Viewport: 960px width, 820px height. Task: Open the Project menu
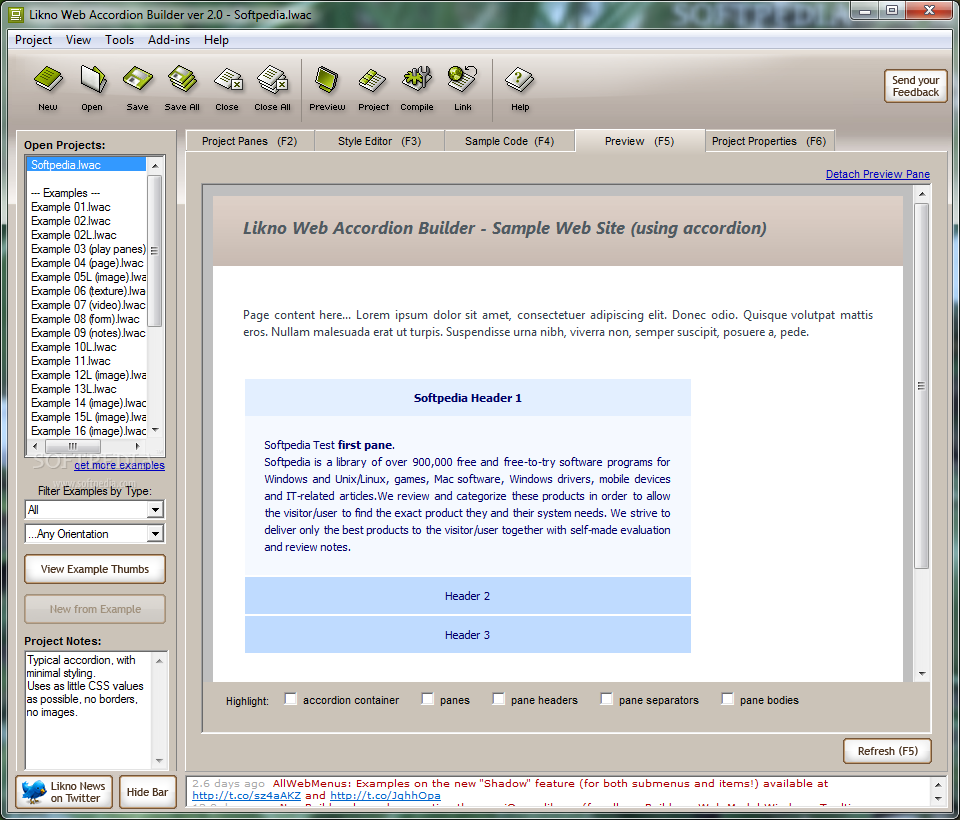tap(34, 40)
